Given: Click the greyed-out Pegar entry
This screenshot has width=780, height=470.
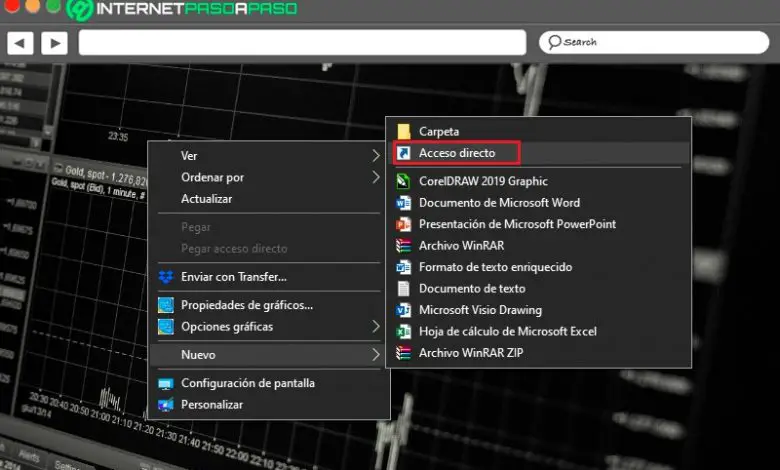Looking at the screenshot, I should tap(195, 227).
